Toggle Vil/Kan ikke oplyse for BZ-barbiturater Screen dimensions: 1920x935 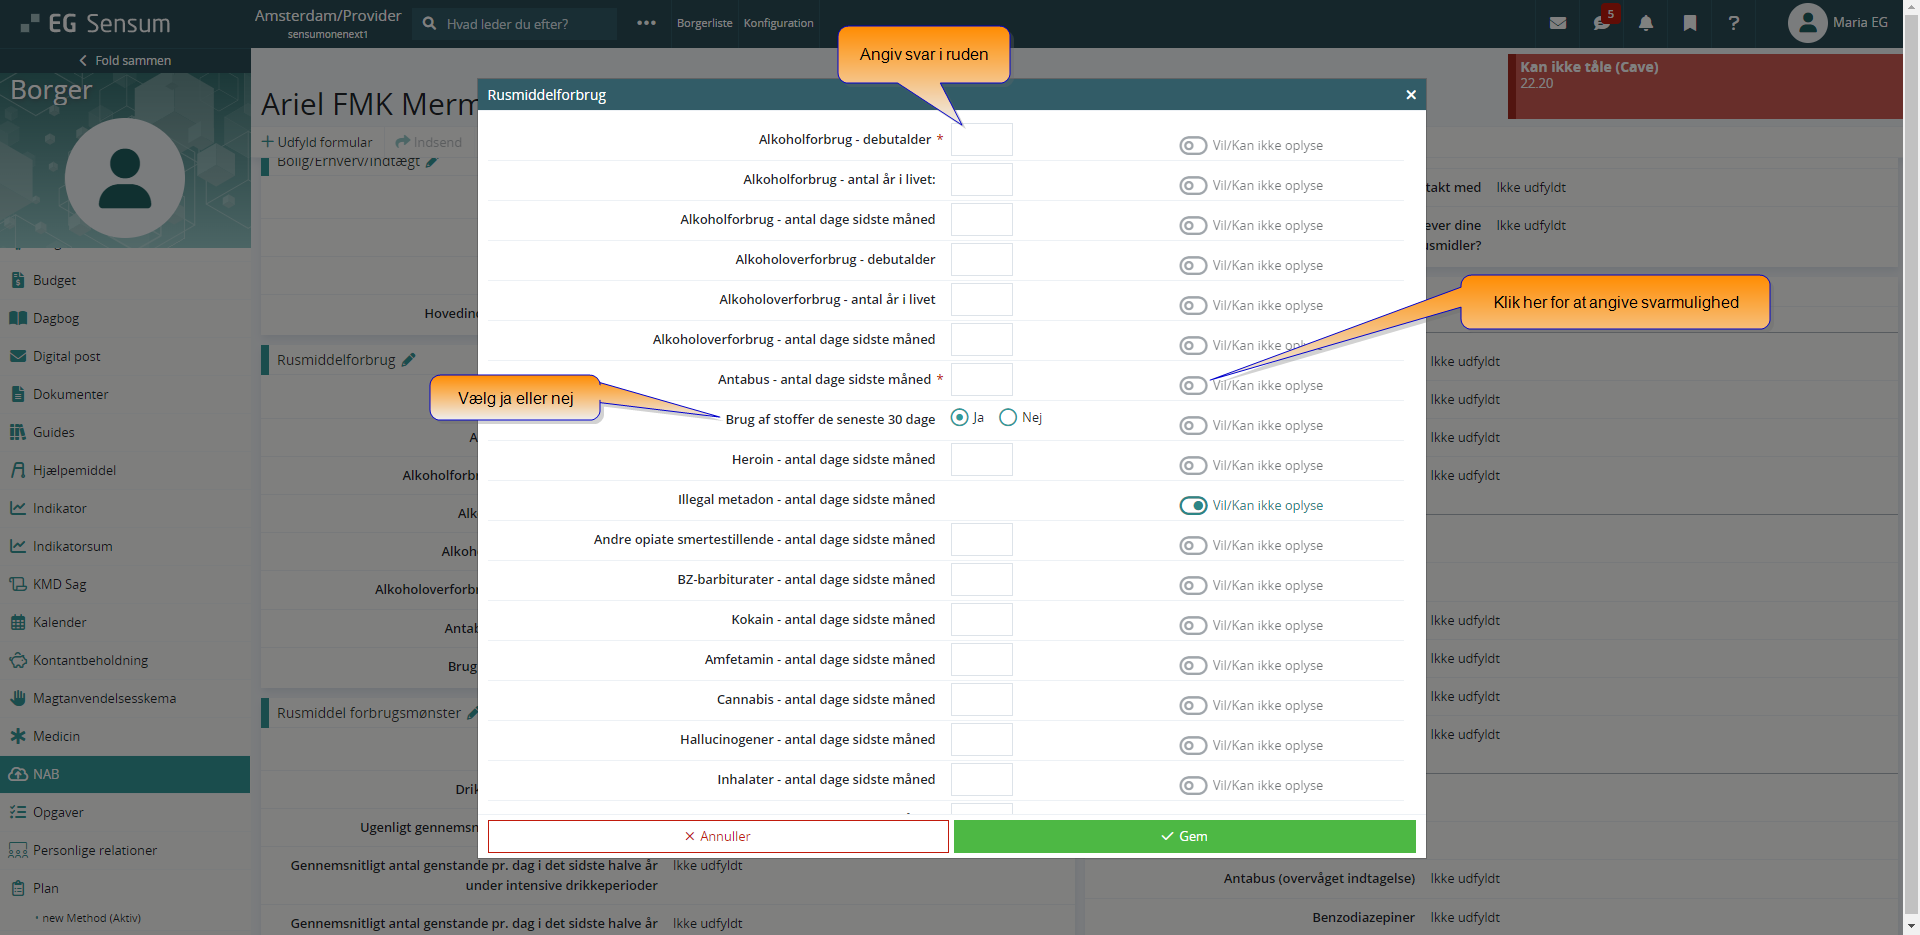pyautogui.click(x=1193, y=585)
